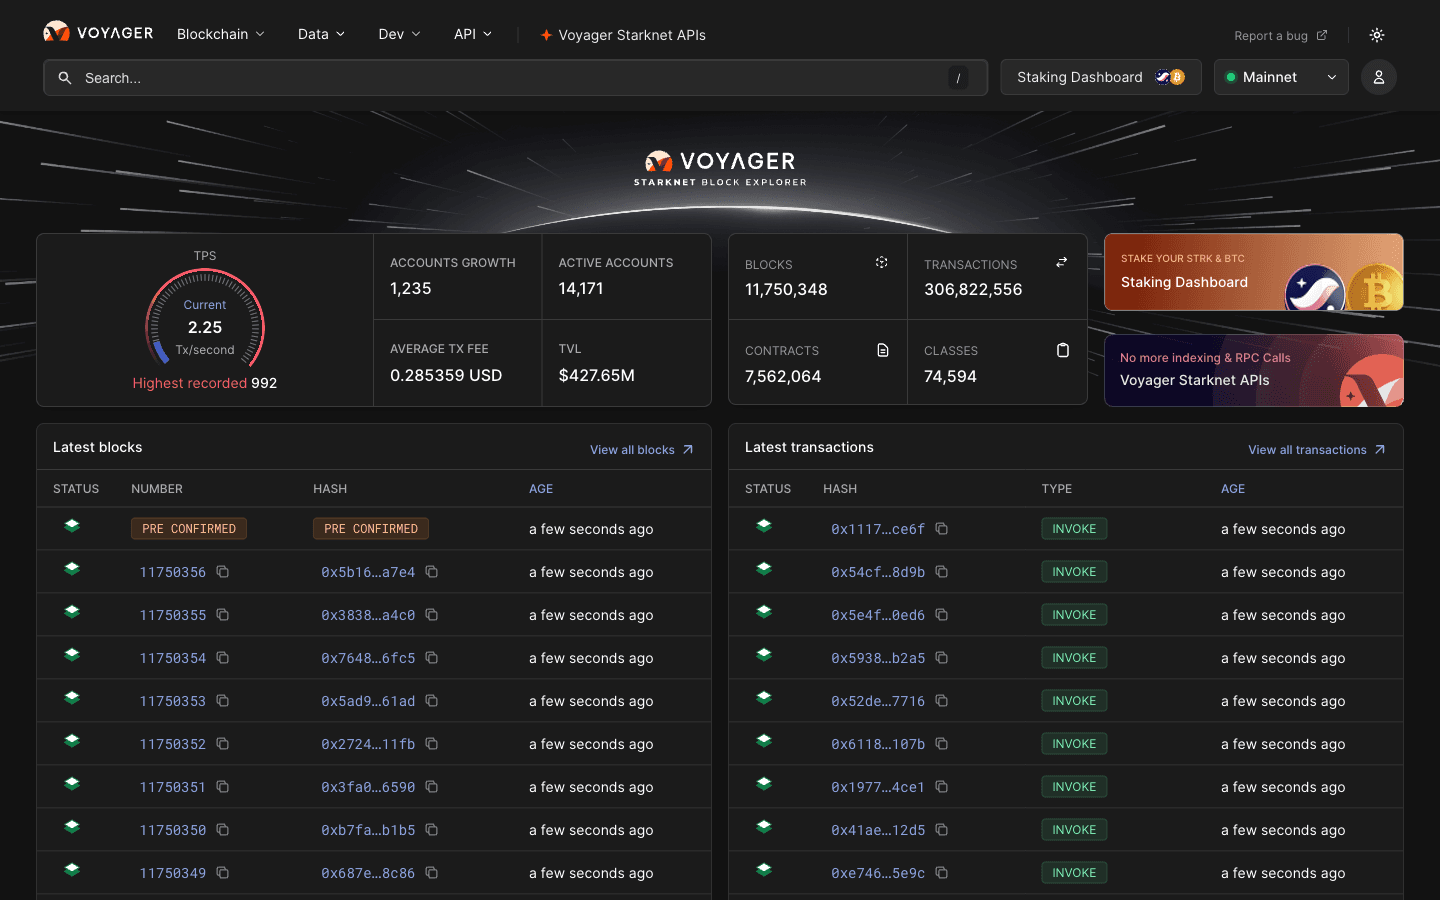Toggle the light/dark theme sun icon
This screenshot has width=1440, height=900.
point(1377,35)
